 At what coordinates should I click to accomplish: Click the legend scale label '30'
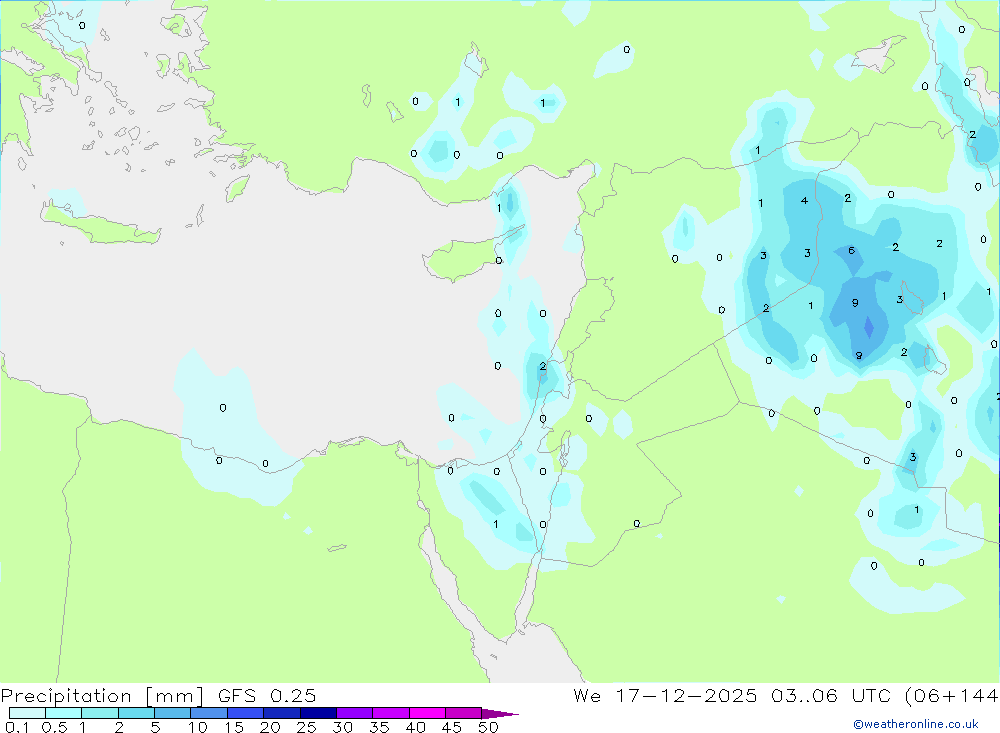coord(342,727)
